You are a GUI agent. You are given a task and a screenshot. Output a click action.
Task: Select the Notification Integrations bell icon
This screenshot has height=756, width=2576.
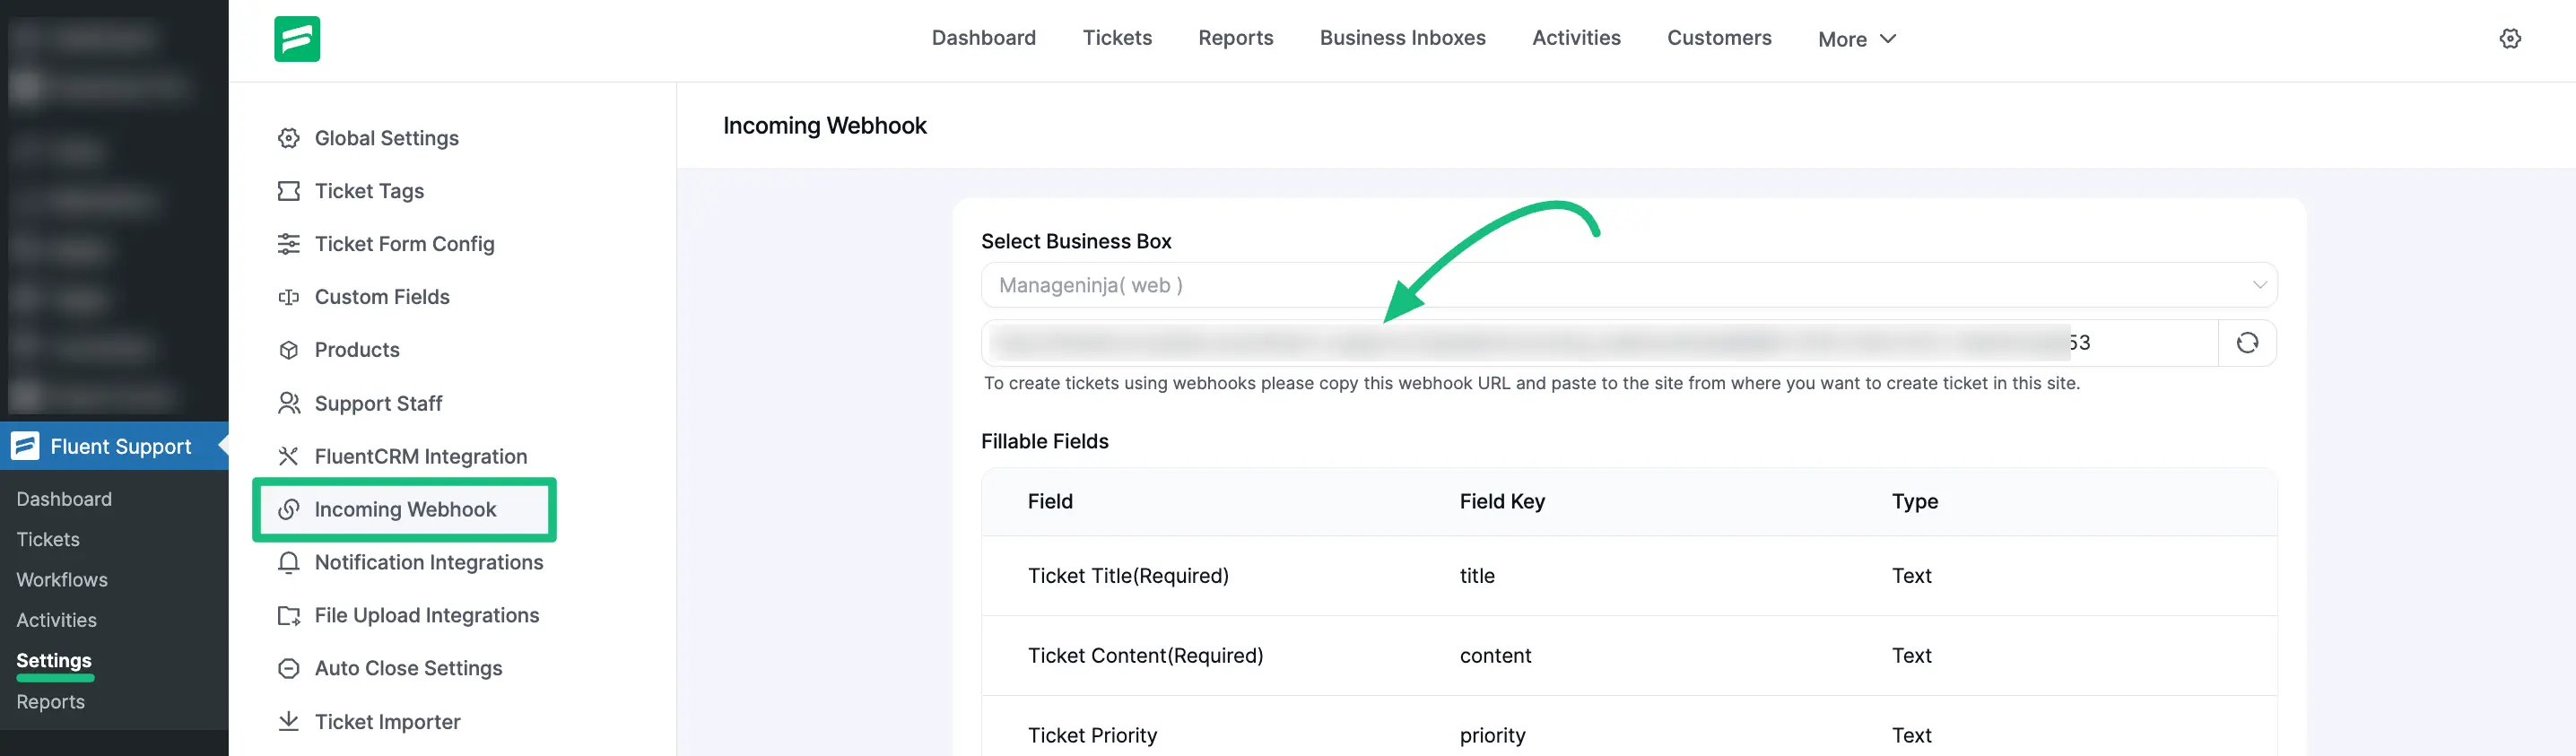click(288, 562)
